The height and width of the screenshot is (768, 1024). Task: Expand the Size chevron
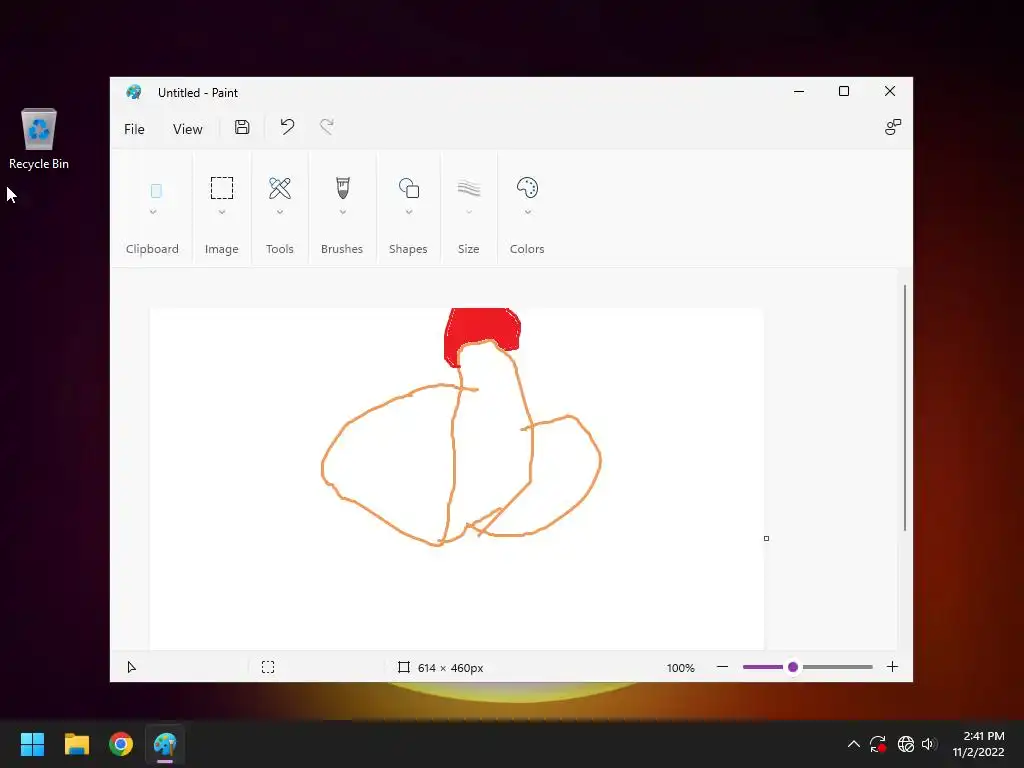click(x=469, y=212)
